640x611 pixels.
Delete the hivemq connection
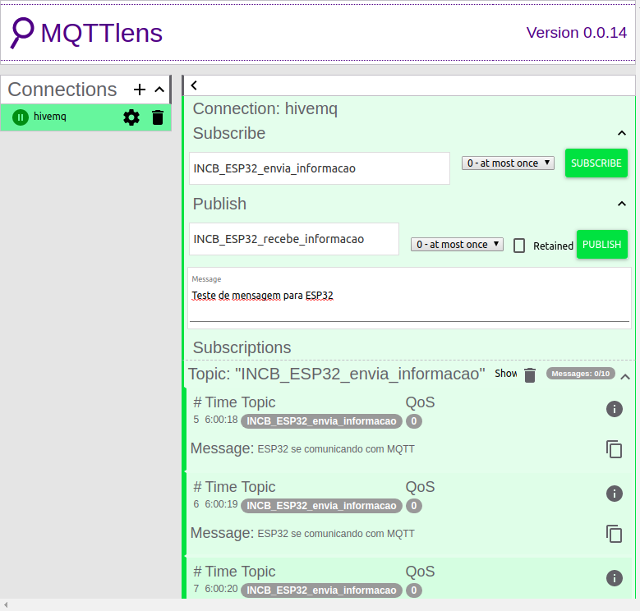pos(158,118)
